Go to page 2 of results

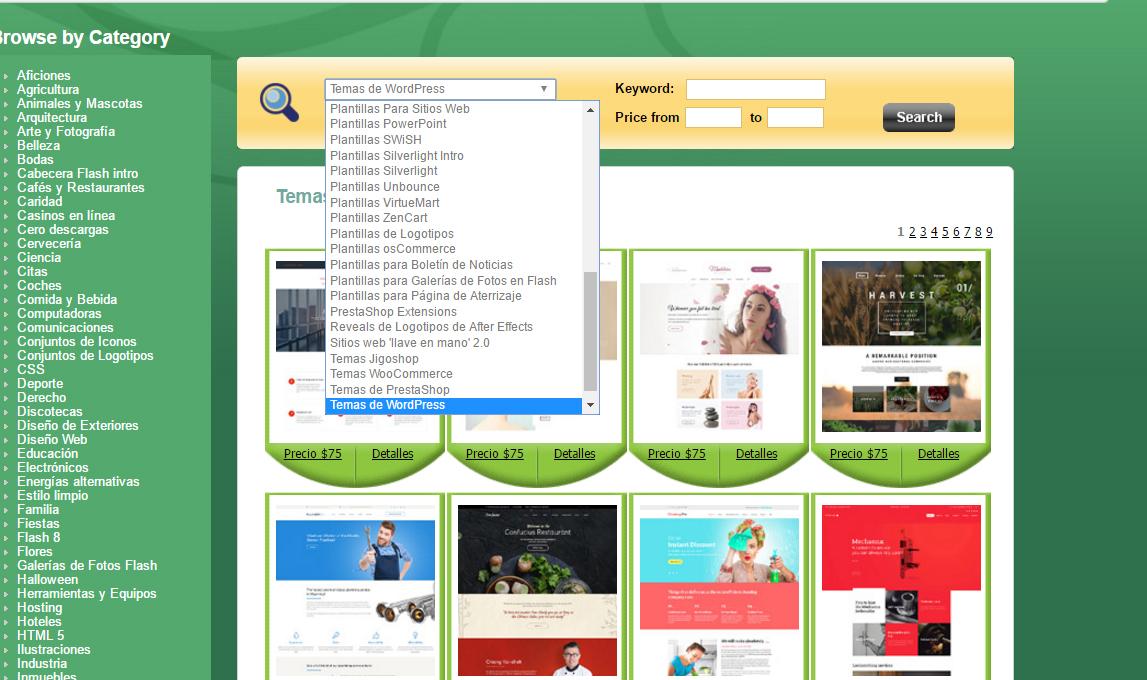911,231
